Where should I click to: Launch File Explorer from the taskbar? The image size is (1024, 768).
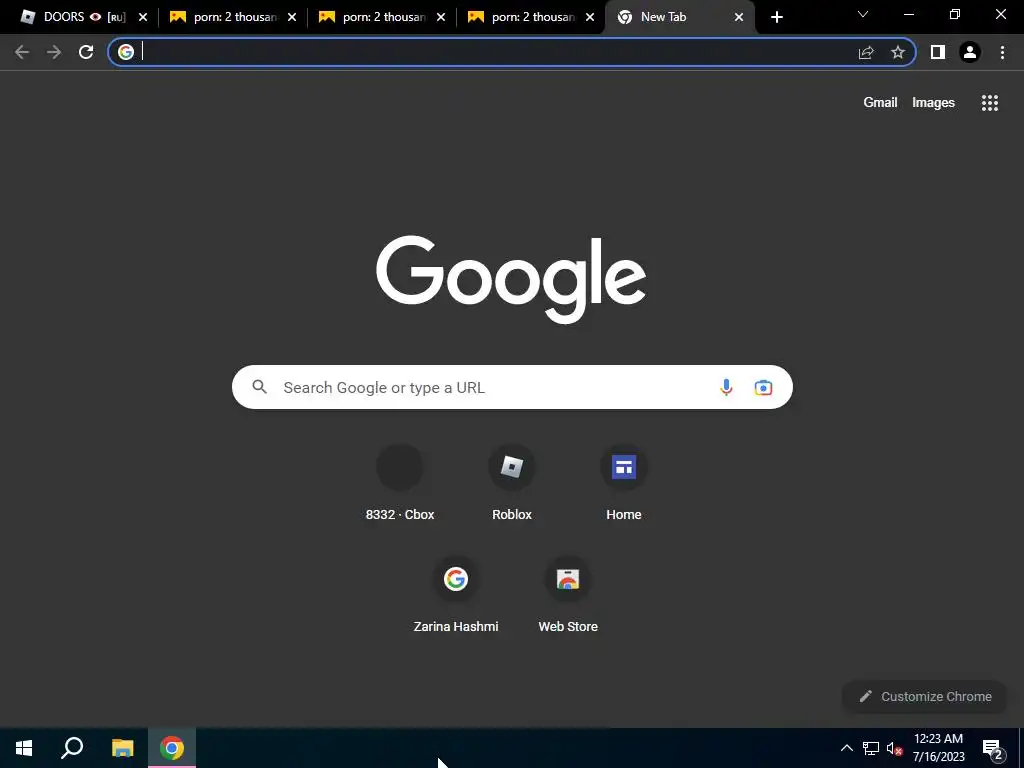pos(122,748)
